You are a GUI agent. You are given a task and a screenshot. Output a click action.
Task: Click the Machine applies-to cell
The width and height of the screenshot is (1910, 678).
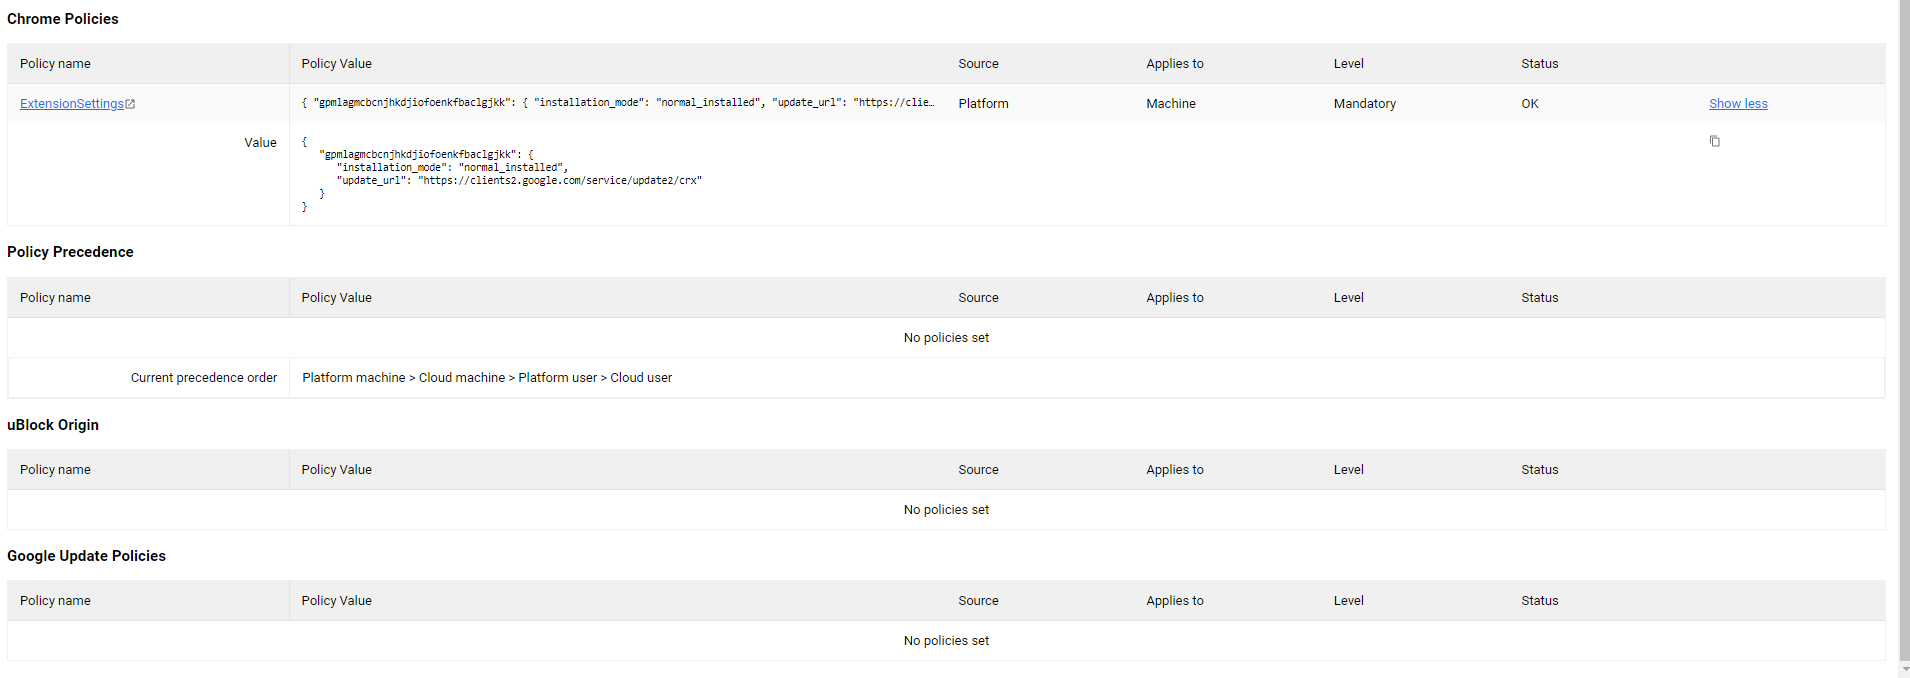click(1170, 104)
